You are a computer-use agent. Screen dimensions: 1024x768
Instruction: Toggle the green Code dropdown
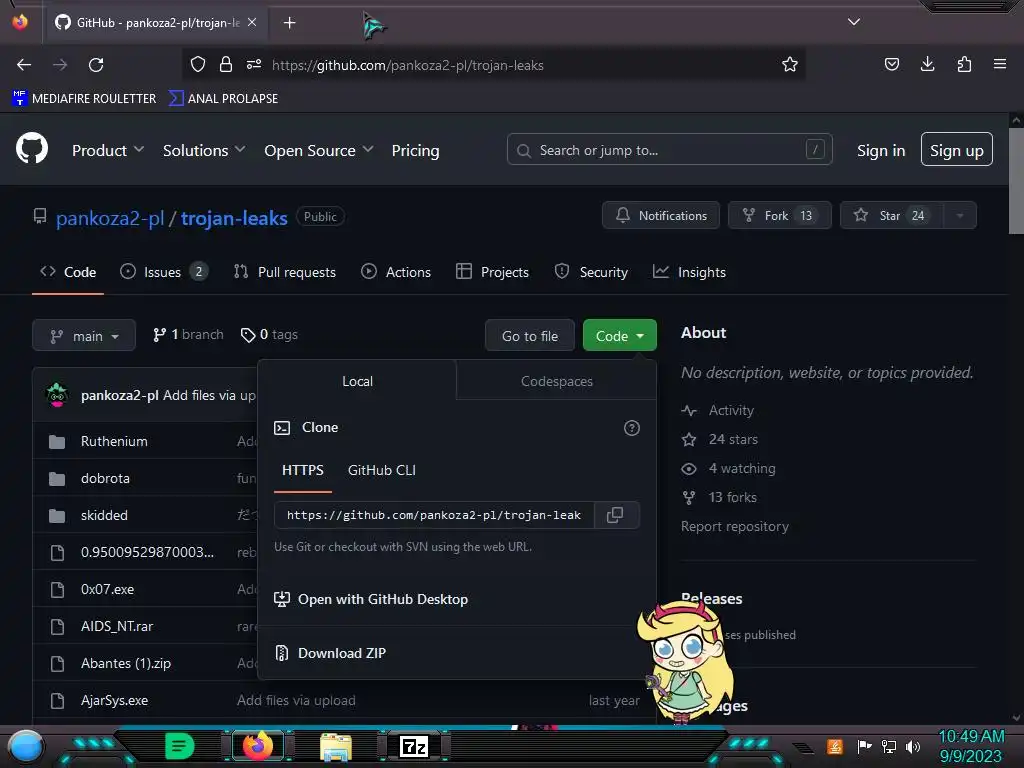coord(619,336)
